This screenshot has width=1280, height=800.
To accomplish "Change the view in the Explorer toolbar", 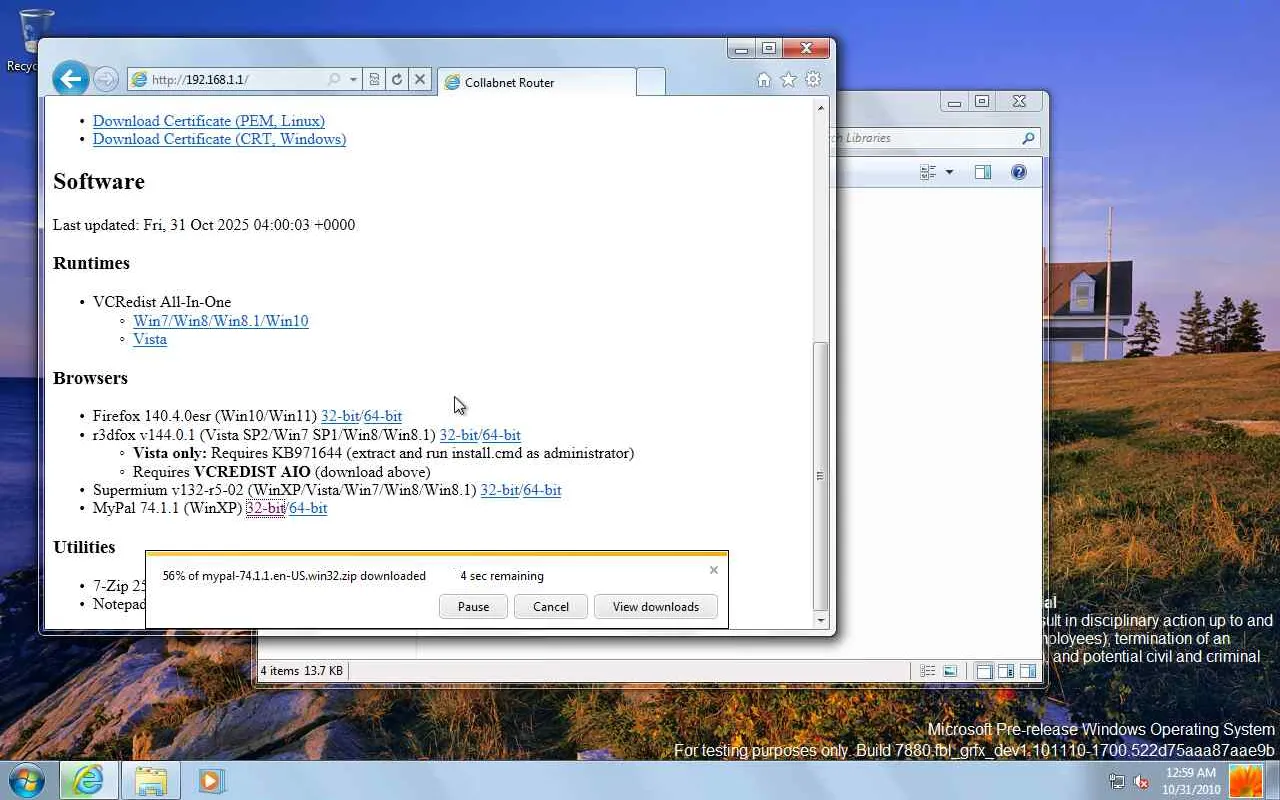I will pos(927,172).
